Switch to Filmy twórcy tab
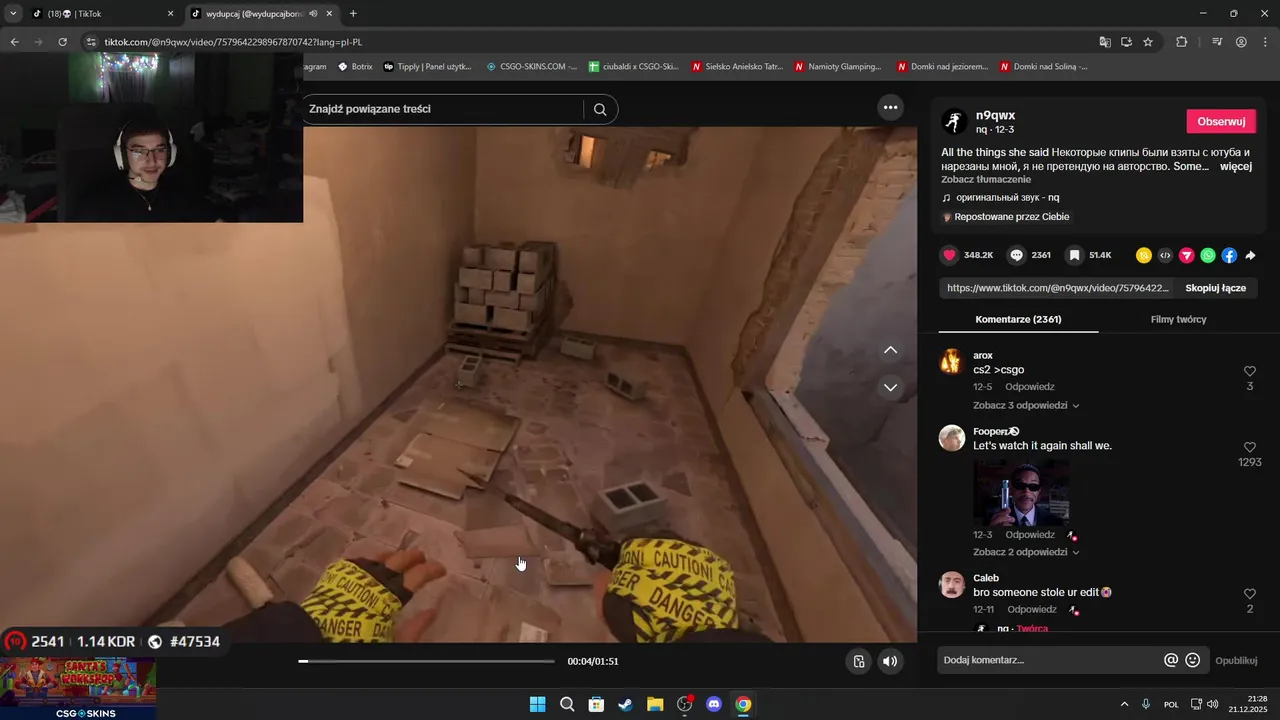Viewport: 1280px width, 720px height. (x=1178, y=319)
